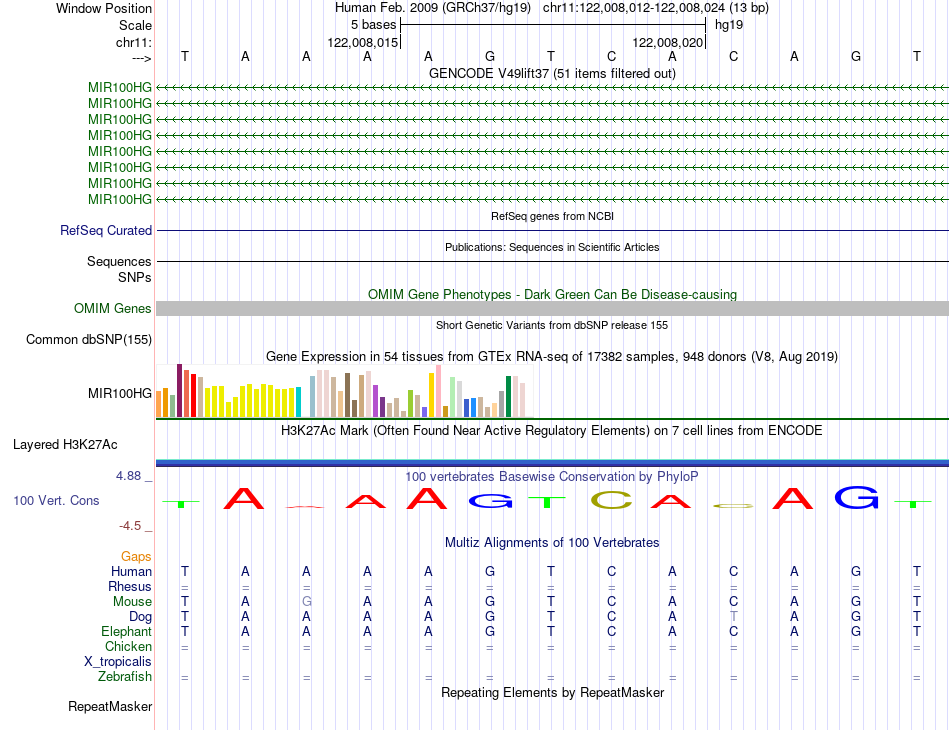Screen dimensions: 950x730
Task: Click the gray T mismatch in Dog row
Action: coord(734,617)
